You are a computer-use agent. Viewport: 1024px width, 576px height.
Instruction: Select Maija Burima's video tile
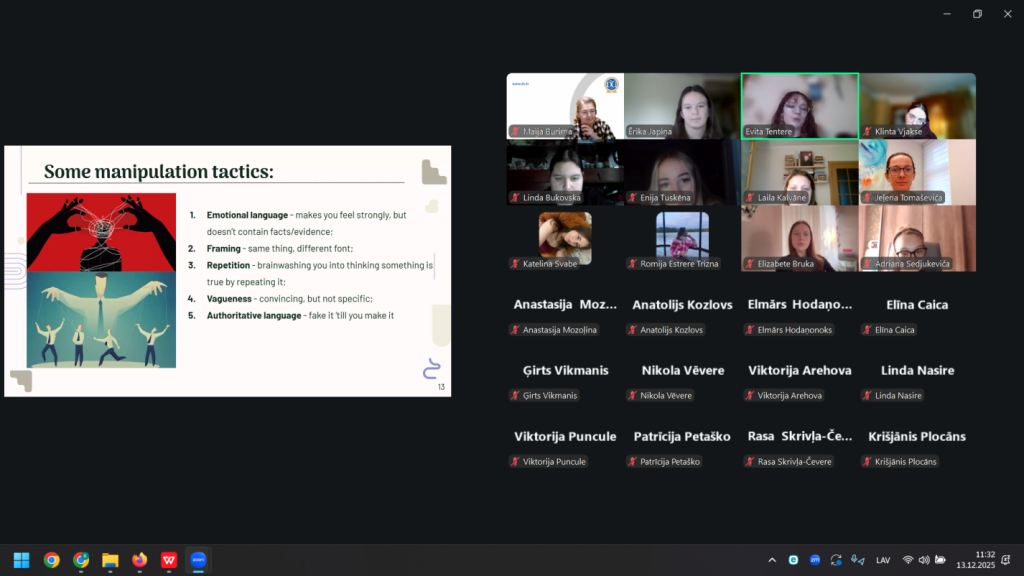coord(565,106)
